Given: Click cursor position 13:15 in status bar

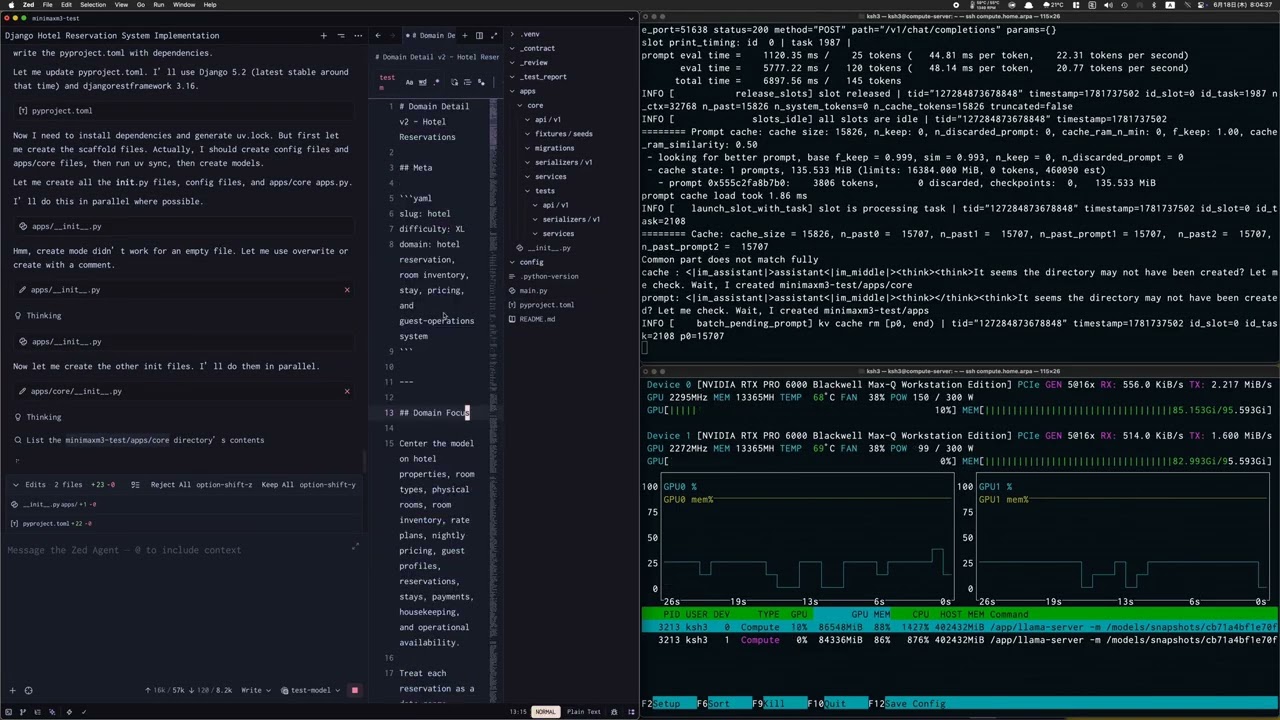Looking at the screenshot, I should pyautogui.click(x=517, y=712).
